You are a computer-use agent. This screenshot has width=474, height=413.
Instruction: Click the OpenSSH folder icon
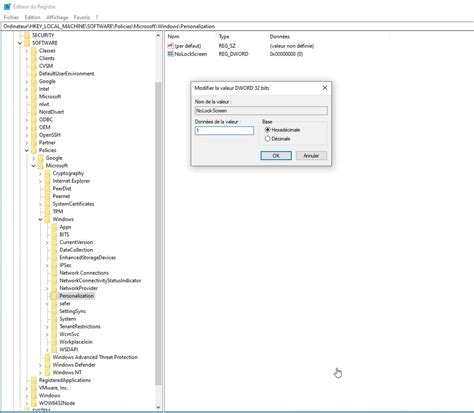pos(34,135)
